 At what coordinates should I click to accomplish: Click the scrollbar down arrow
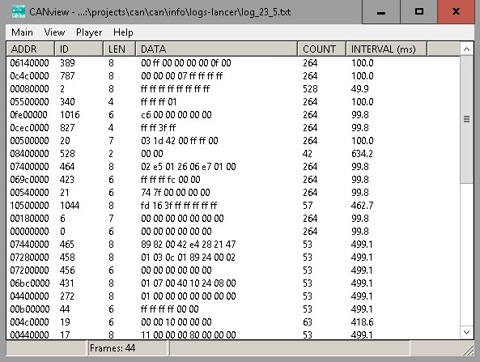tap(467, 332)
